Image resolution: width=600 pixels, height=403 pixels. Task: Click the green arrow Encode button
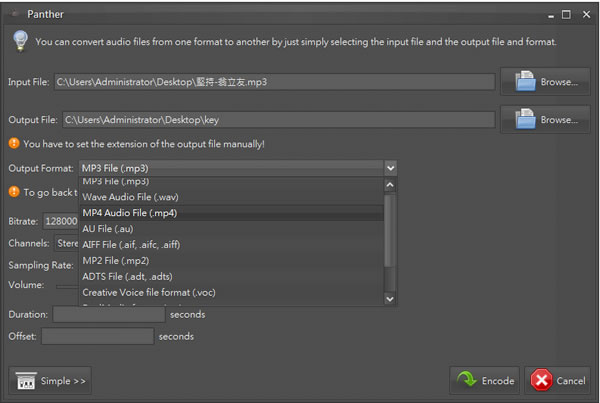484,380
